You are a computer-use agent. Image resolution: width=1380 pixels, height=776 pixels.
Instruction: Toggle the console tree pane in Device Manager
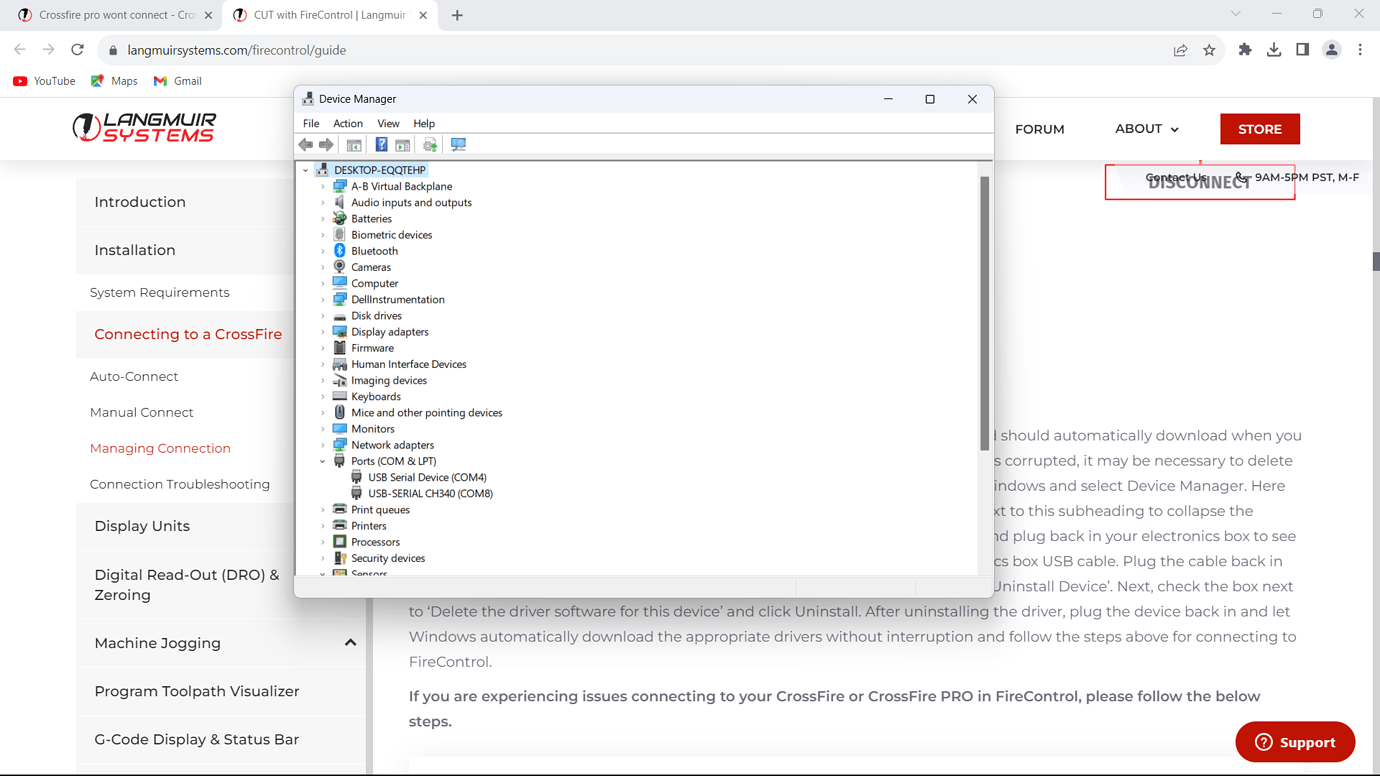pos(354,145)
